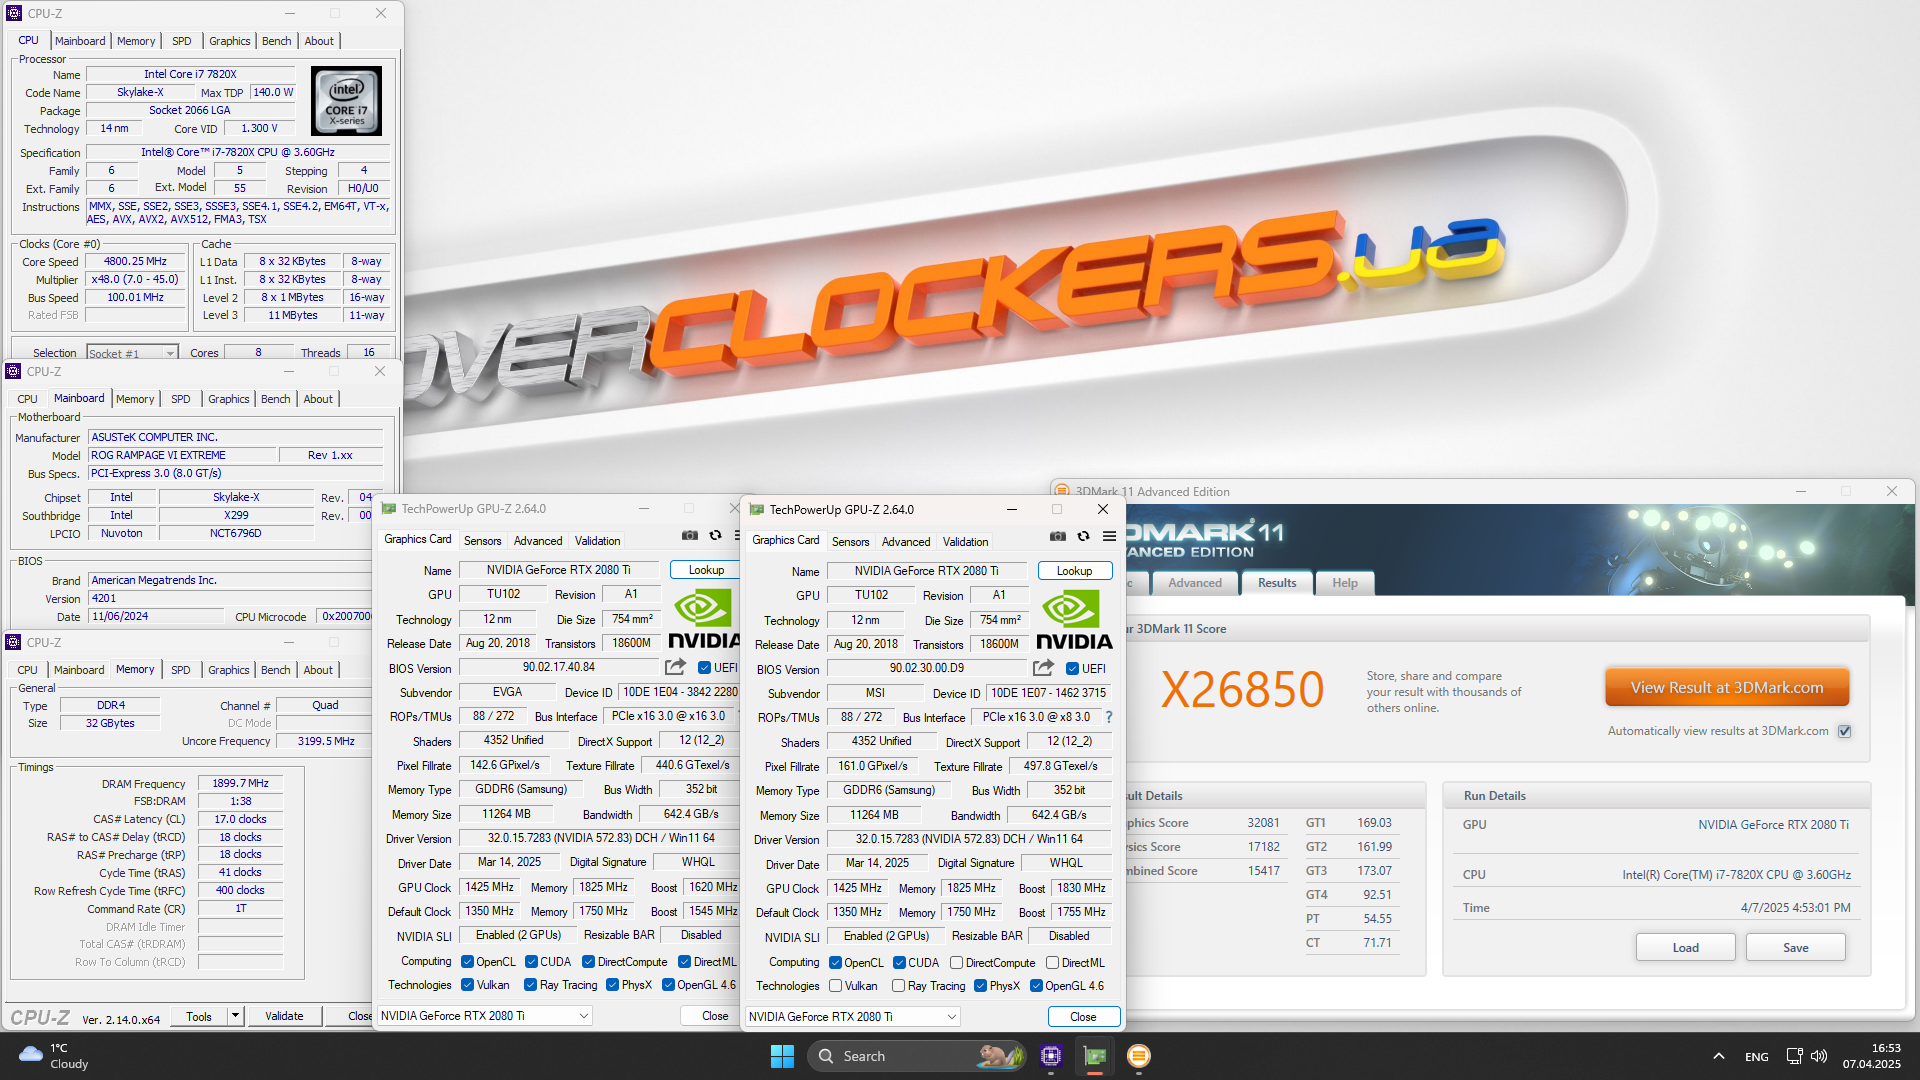The width and height of the screenshot is (1920, 1080).
Task: Click the taskbar Search box
Action: [916, 1056]
